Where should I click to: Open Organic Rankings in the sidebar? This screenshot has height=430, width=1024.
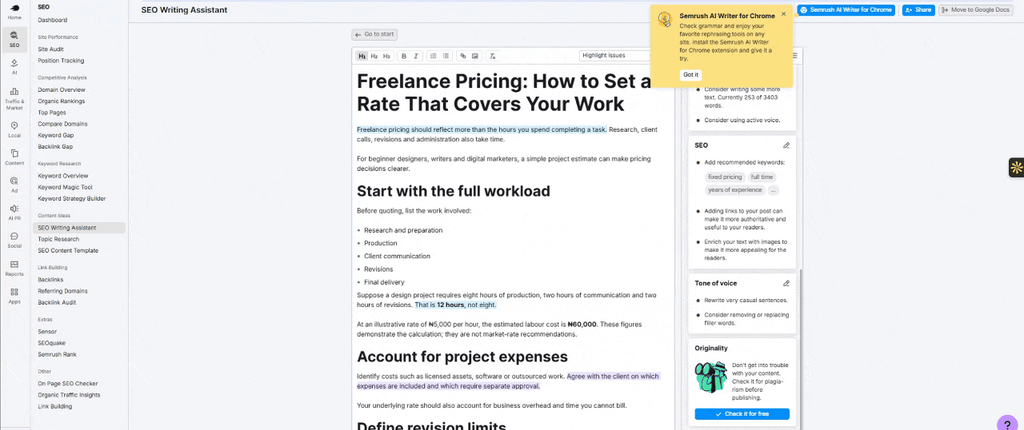61,101
